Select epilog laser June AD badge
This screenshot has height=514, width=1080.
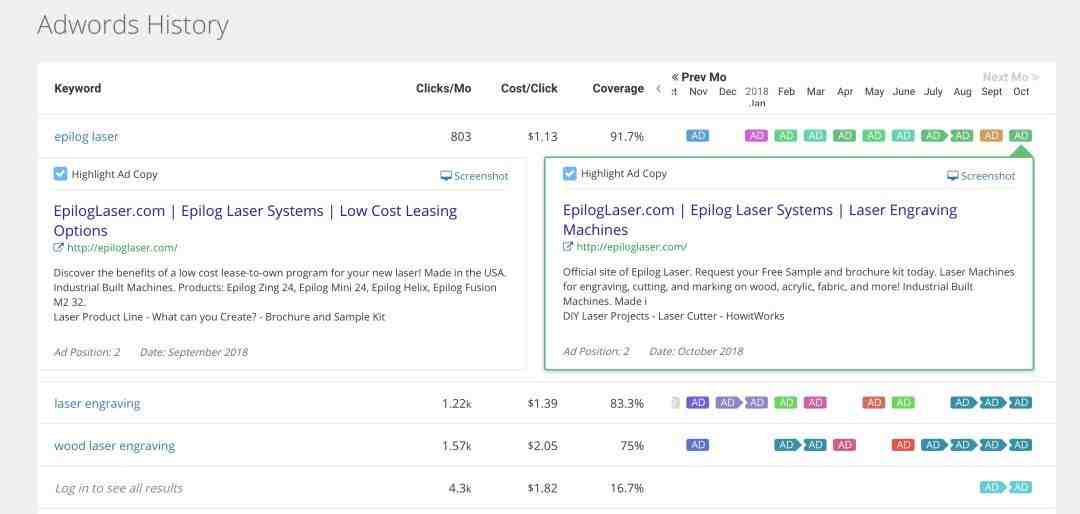[903, 136]
